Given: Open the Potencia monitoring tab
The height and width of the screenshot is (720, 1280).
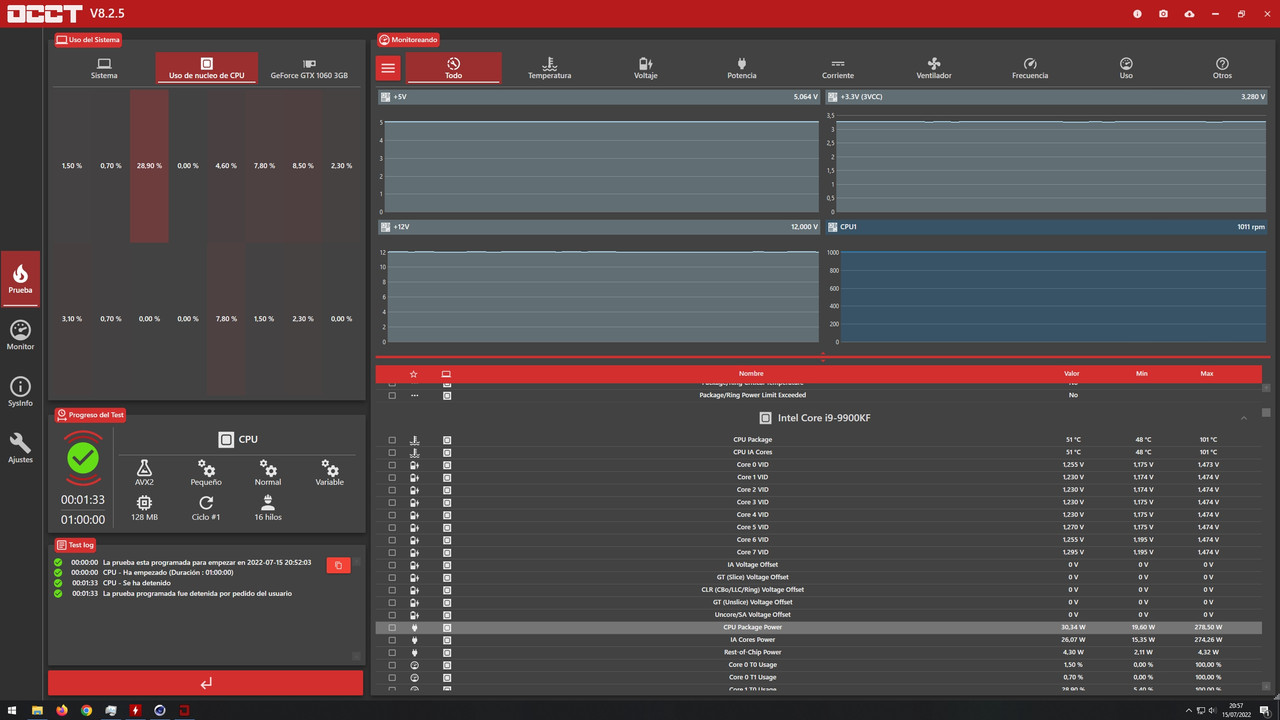Looking at the screenshot, I should [741, 68].
